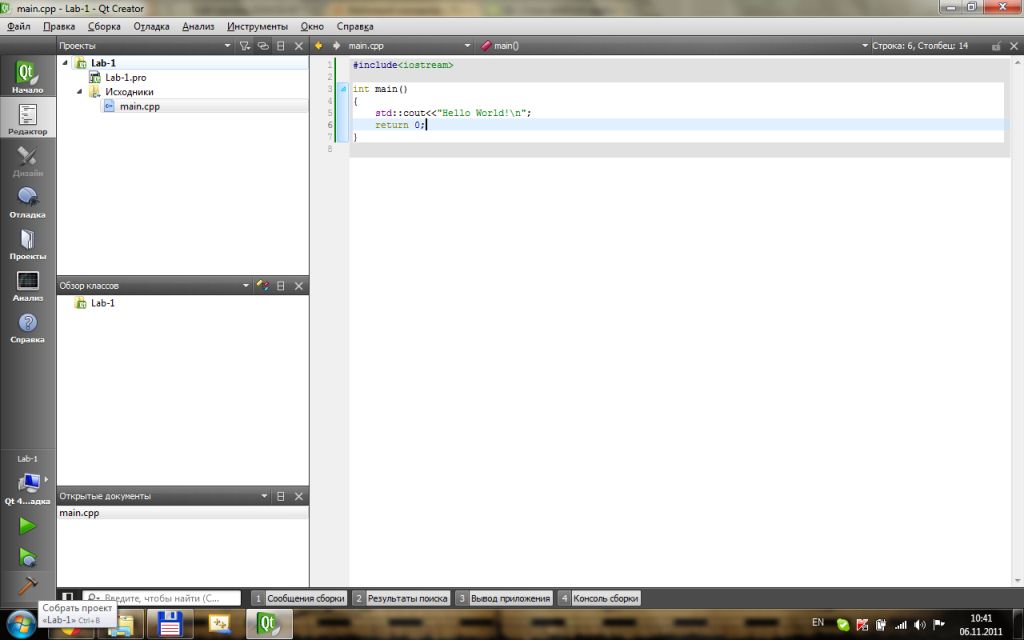Go forward with the right navigation arrow
This screenshot has width=1024, height=640.
pyautogui.click(x=337, y=46)
